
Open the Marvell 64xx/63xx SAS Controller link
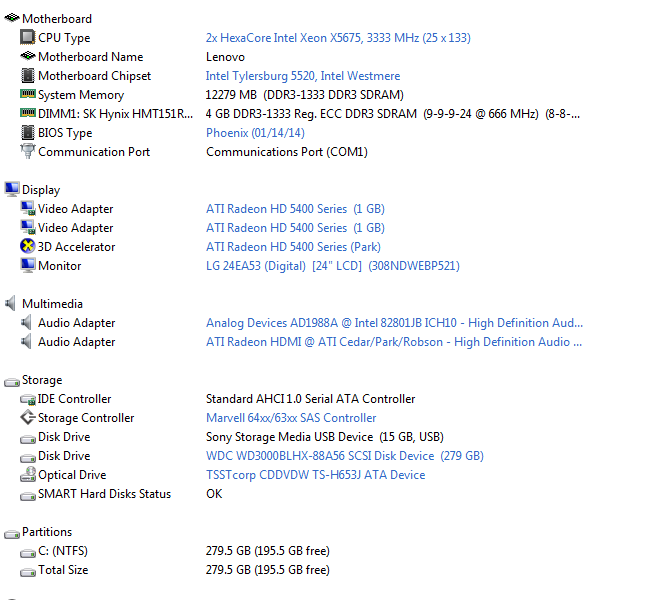(291, 418)
